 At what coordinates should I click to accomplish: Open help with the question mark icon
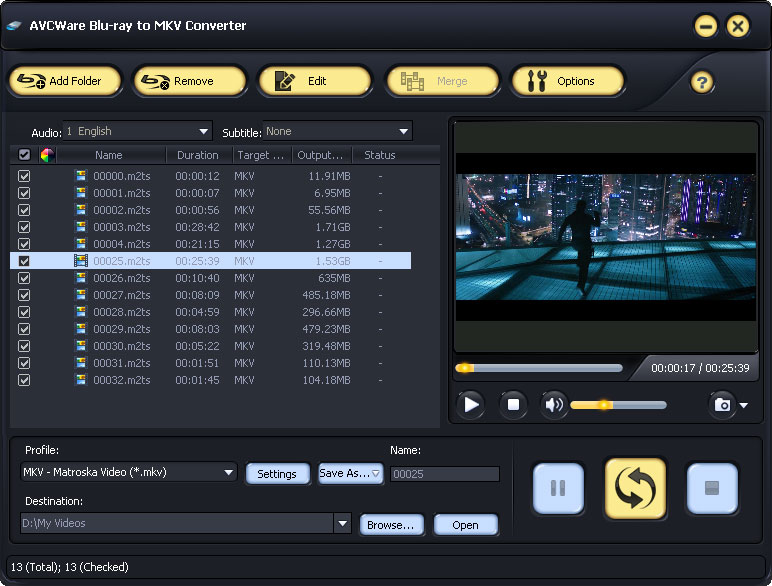coord(702,82)
